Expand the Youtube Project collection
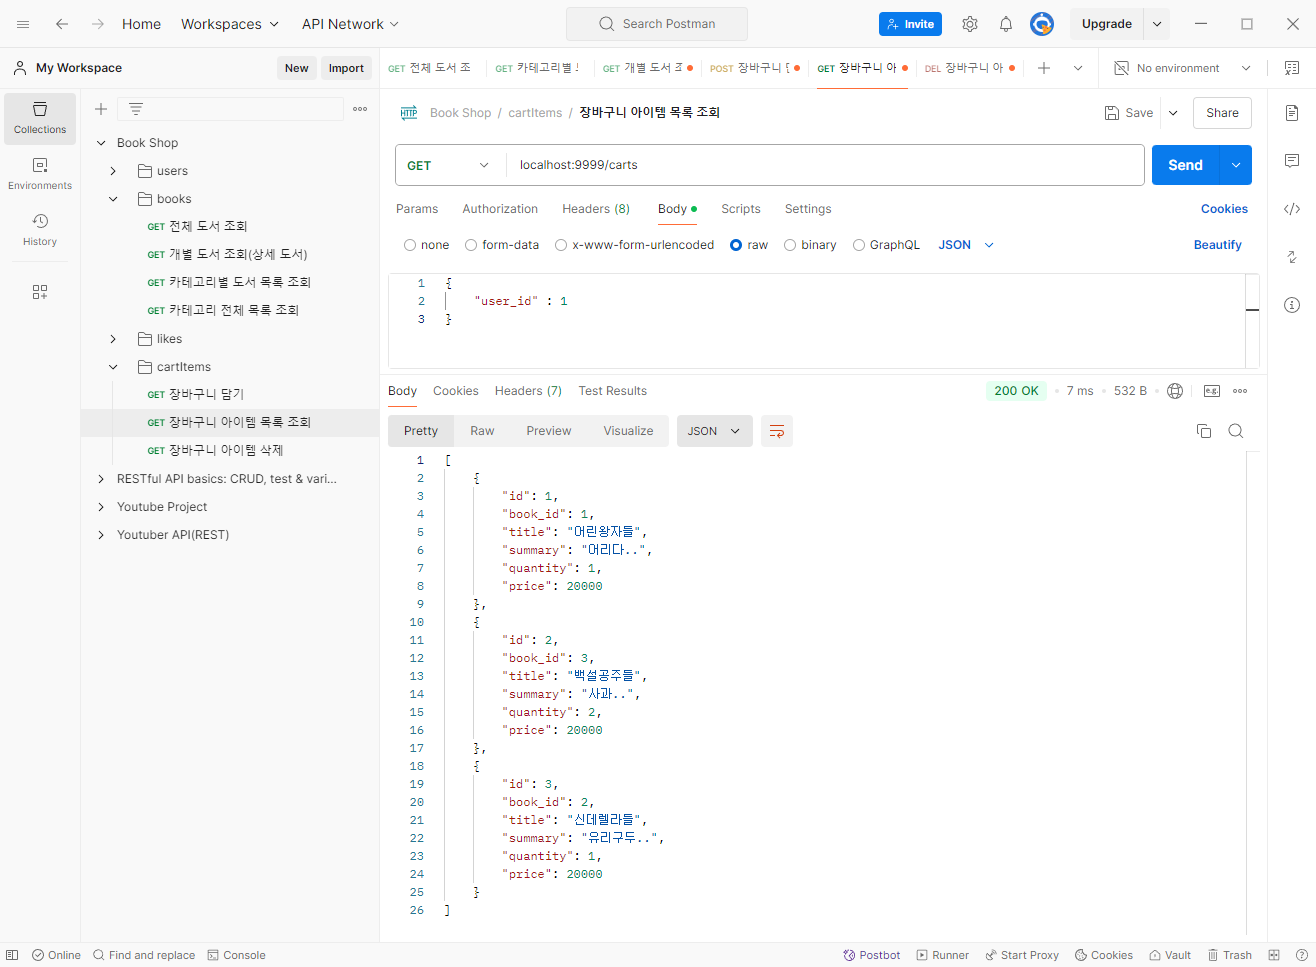1316x967 pixels. [101, 507]
